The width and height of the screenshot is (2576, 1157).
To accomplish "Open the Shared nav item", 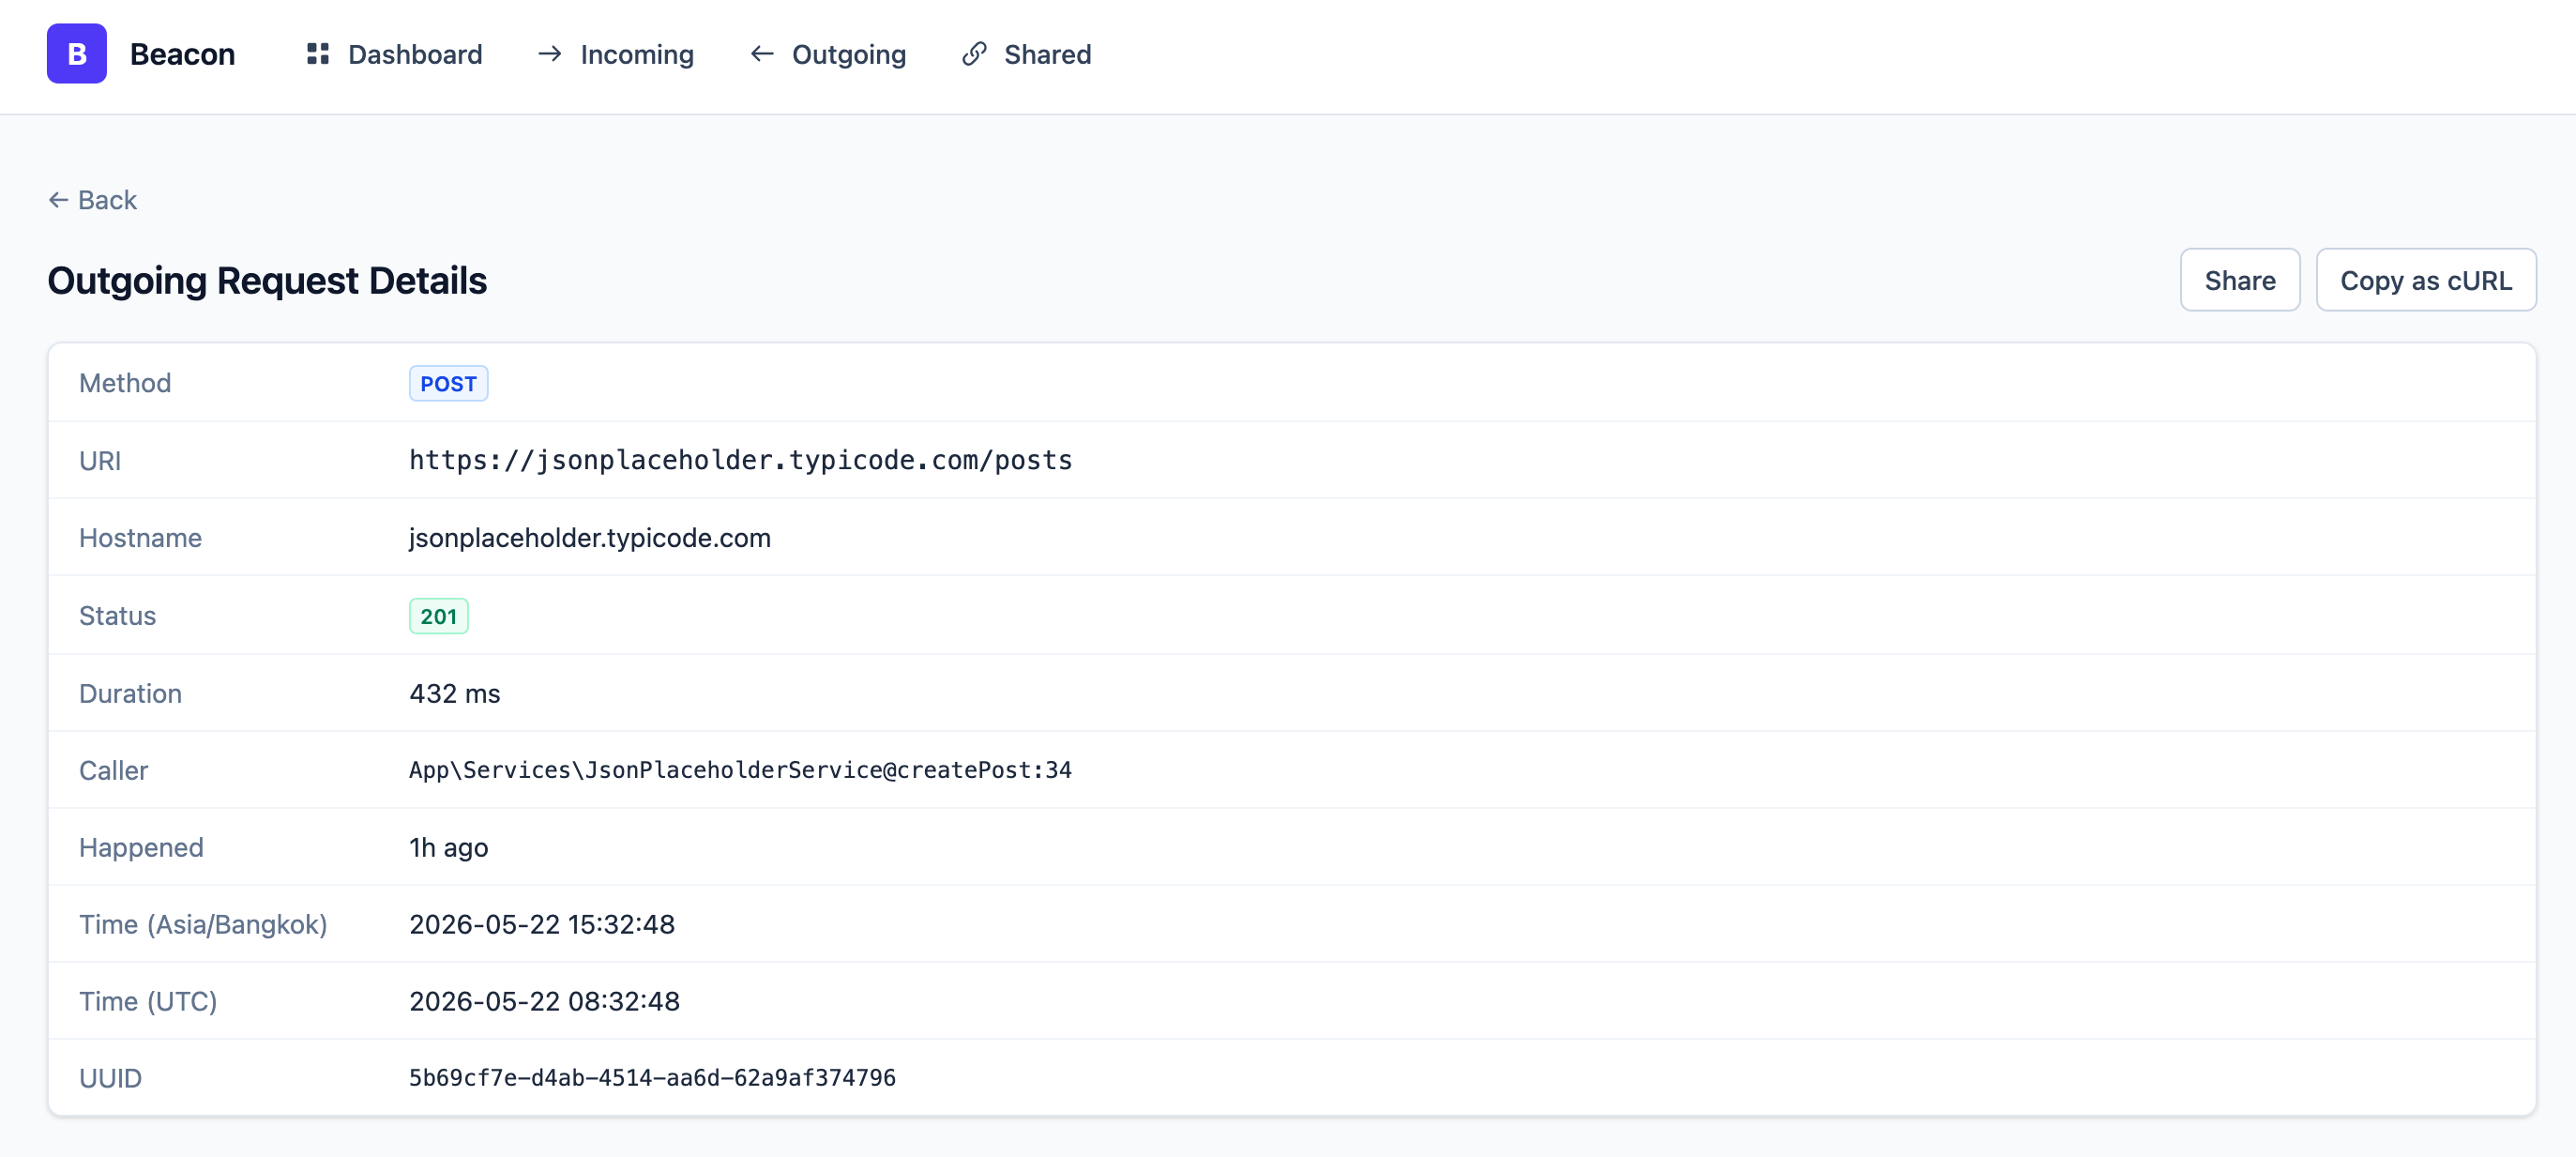I will (1026, 54).
